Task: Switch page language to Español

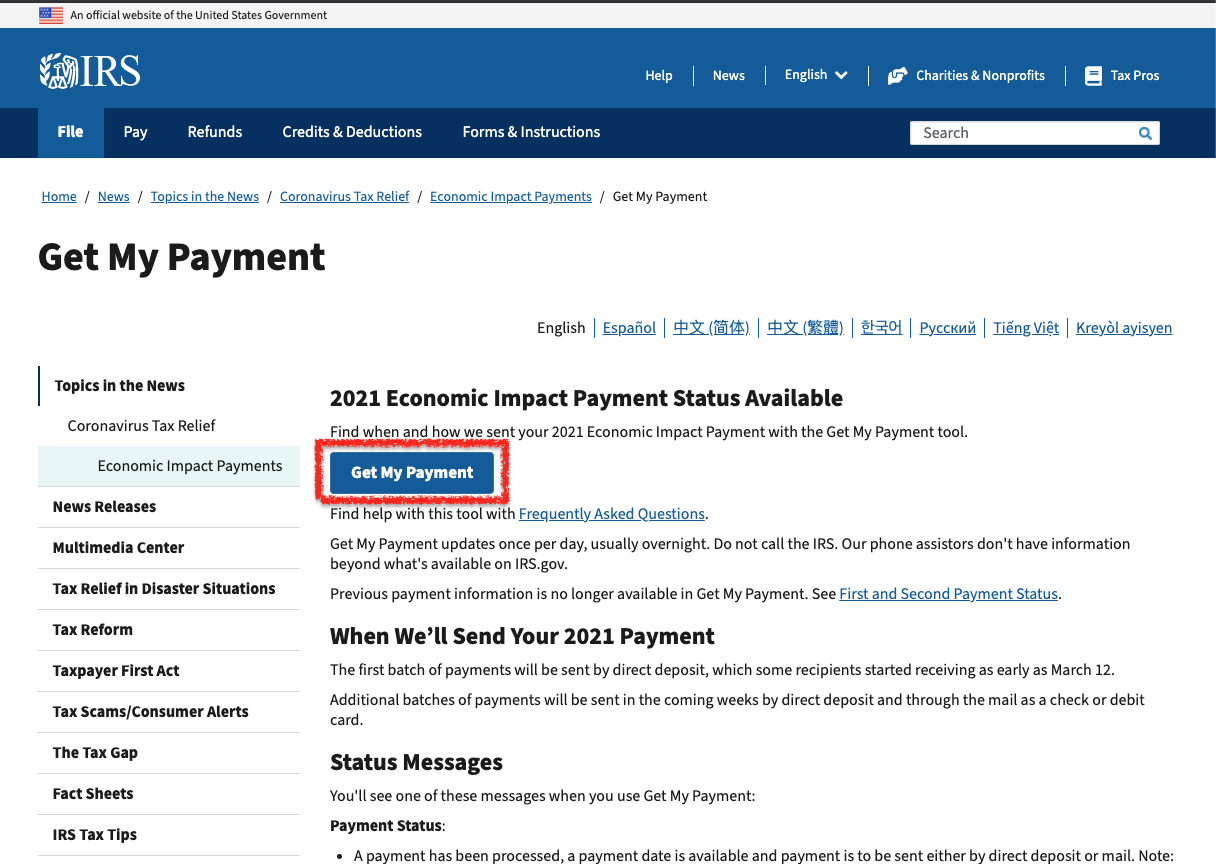Action: [629, 328]
